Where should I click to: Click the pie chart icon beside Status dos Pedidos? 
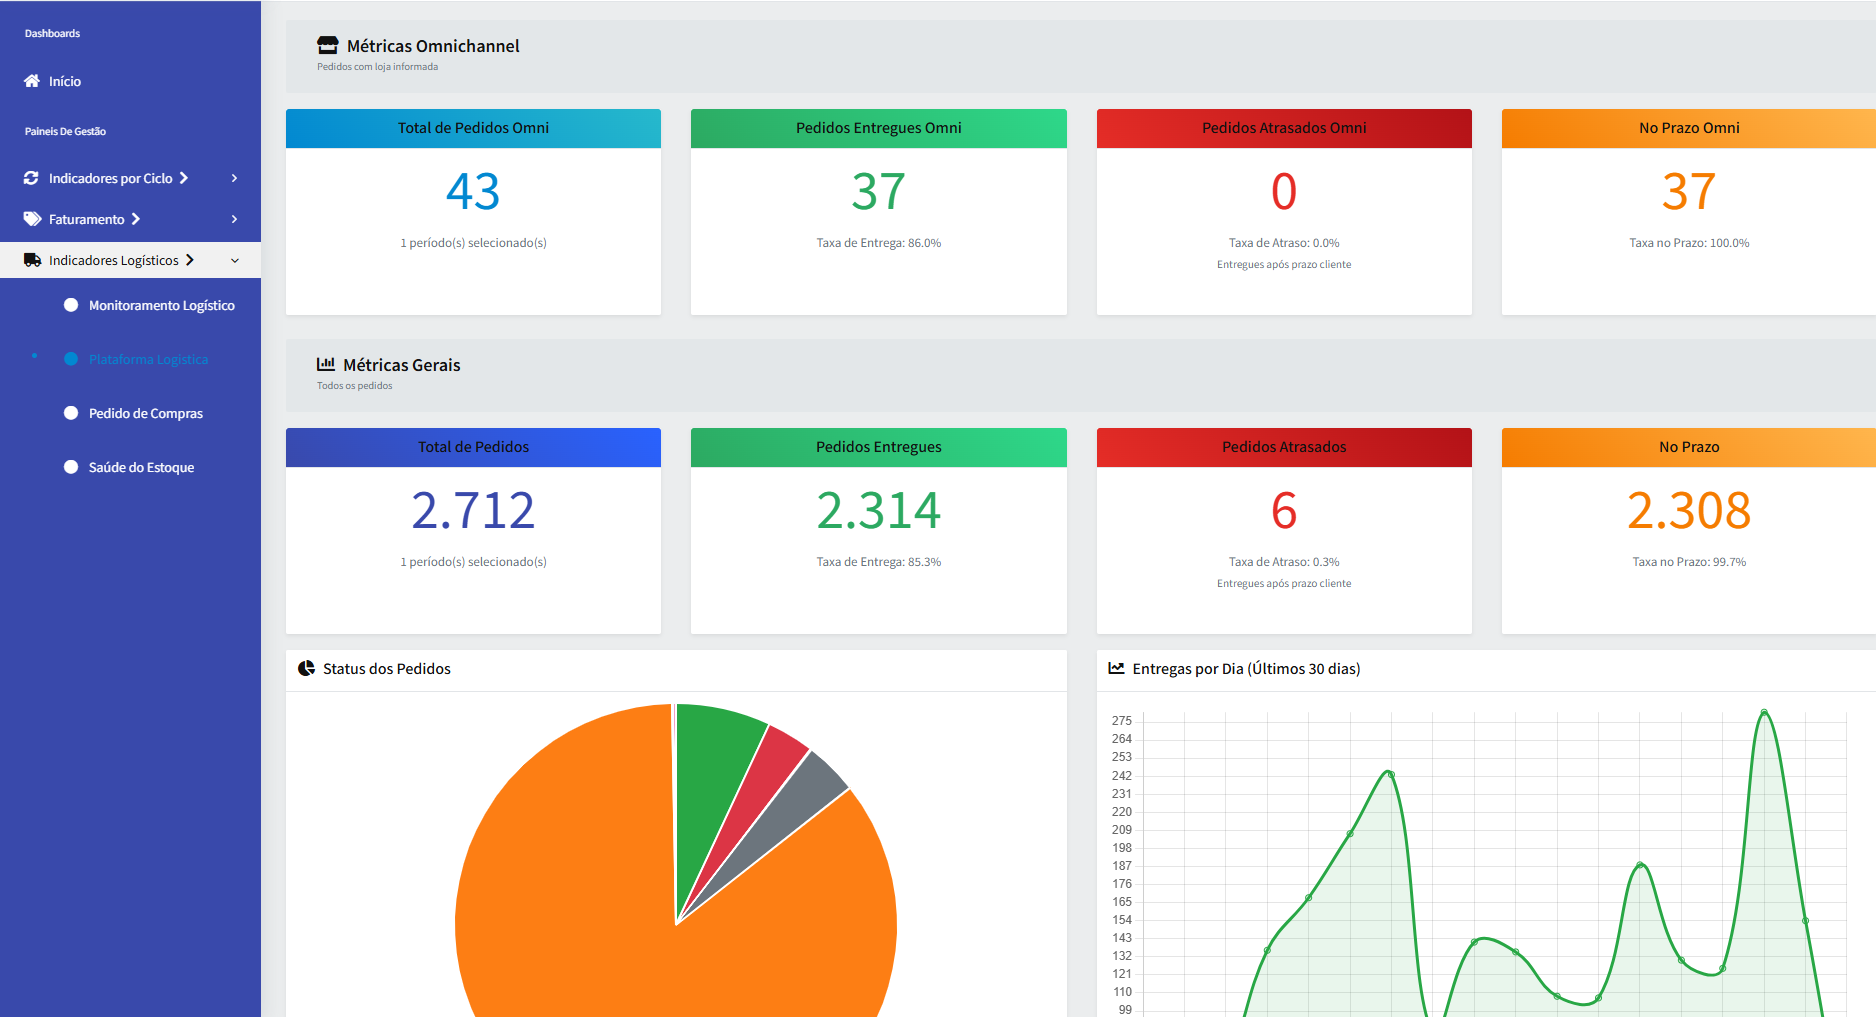(x=306, y=668)
